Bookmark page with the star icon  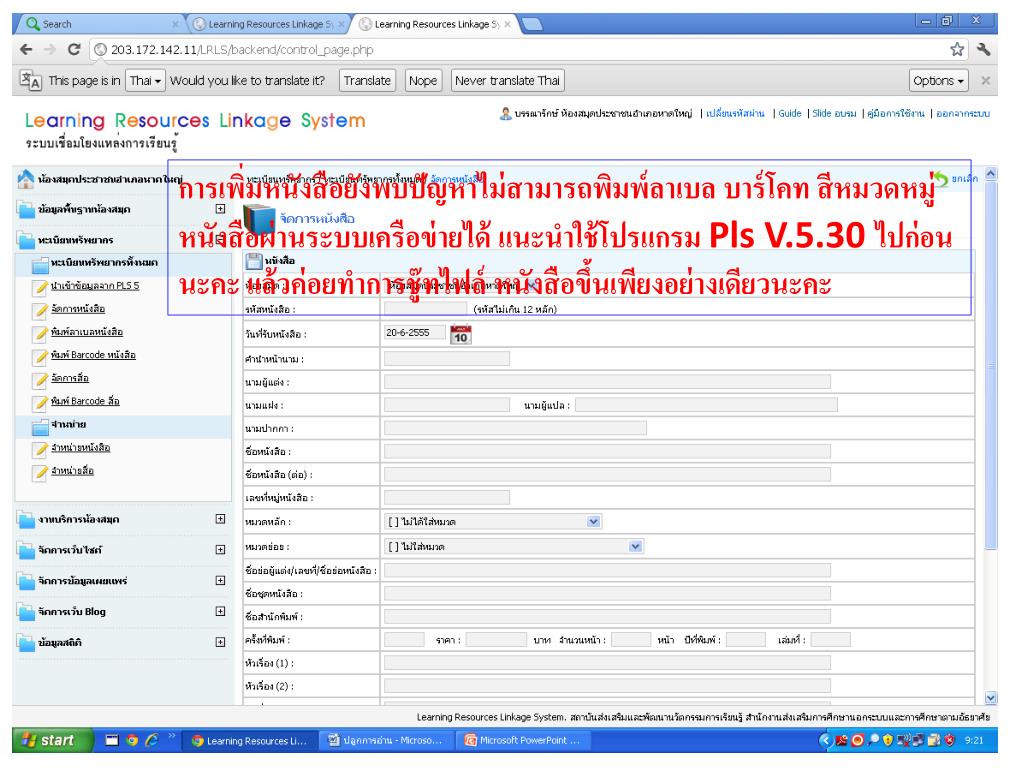(957, 49)
